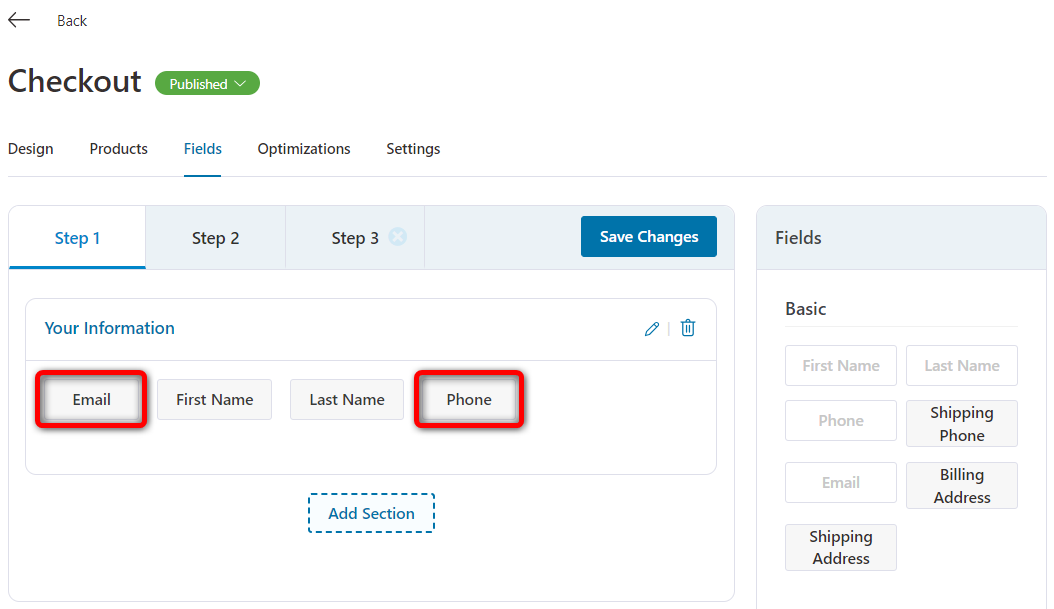Select the Last Name field in Your Information

click(x=347, y=399)
